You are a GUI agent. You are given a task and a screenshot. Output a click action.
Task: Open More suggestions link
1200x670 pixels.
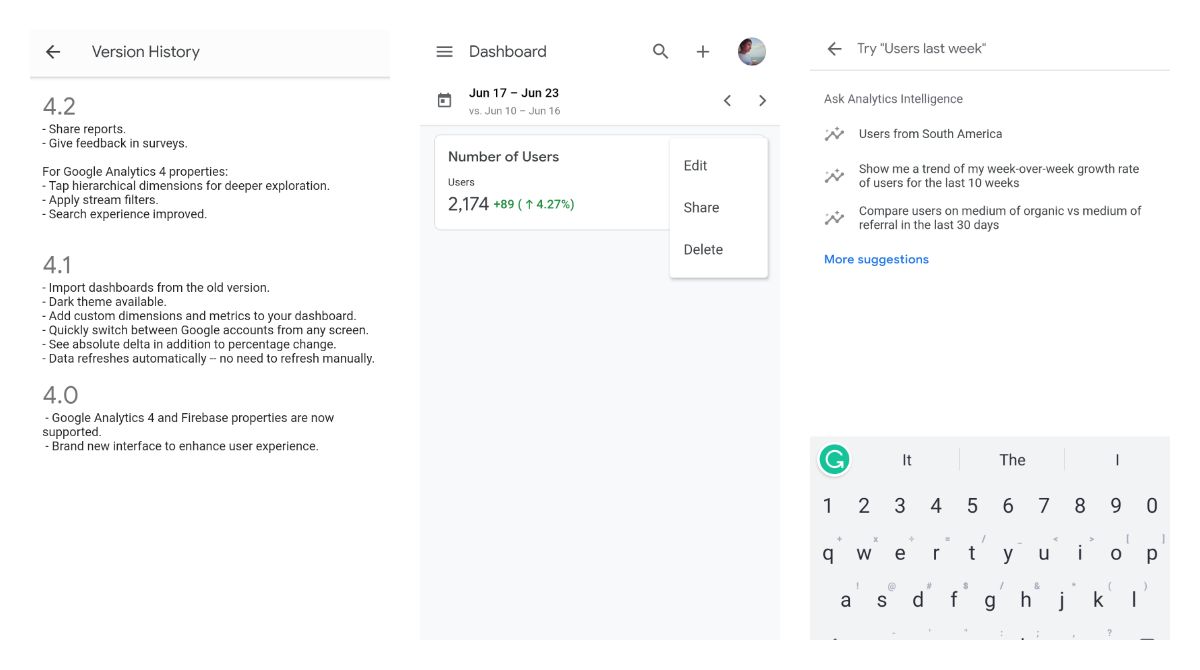(x=876, y=260)
